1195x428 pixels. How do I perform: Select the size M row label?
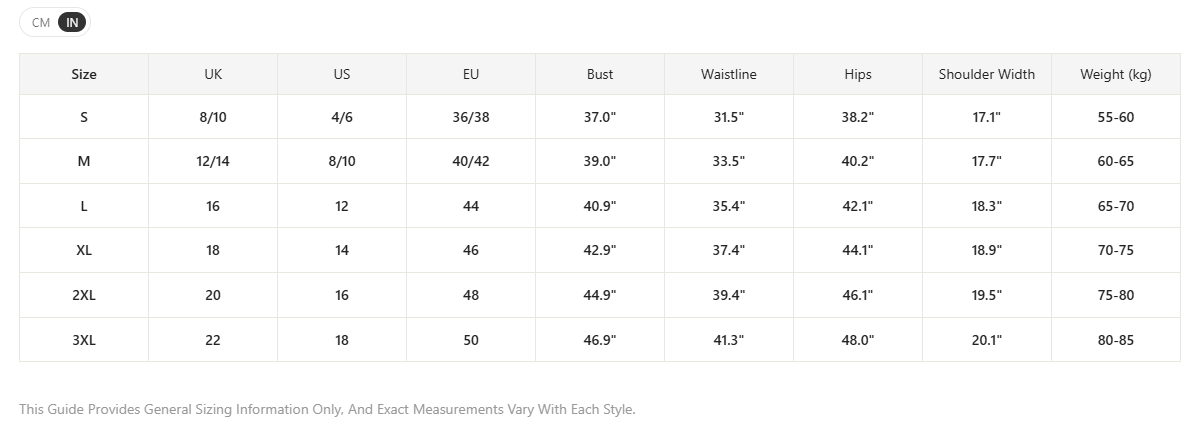coord(84,161)
